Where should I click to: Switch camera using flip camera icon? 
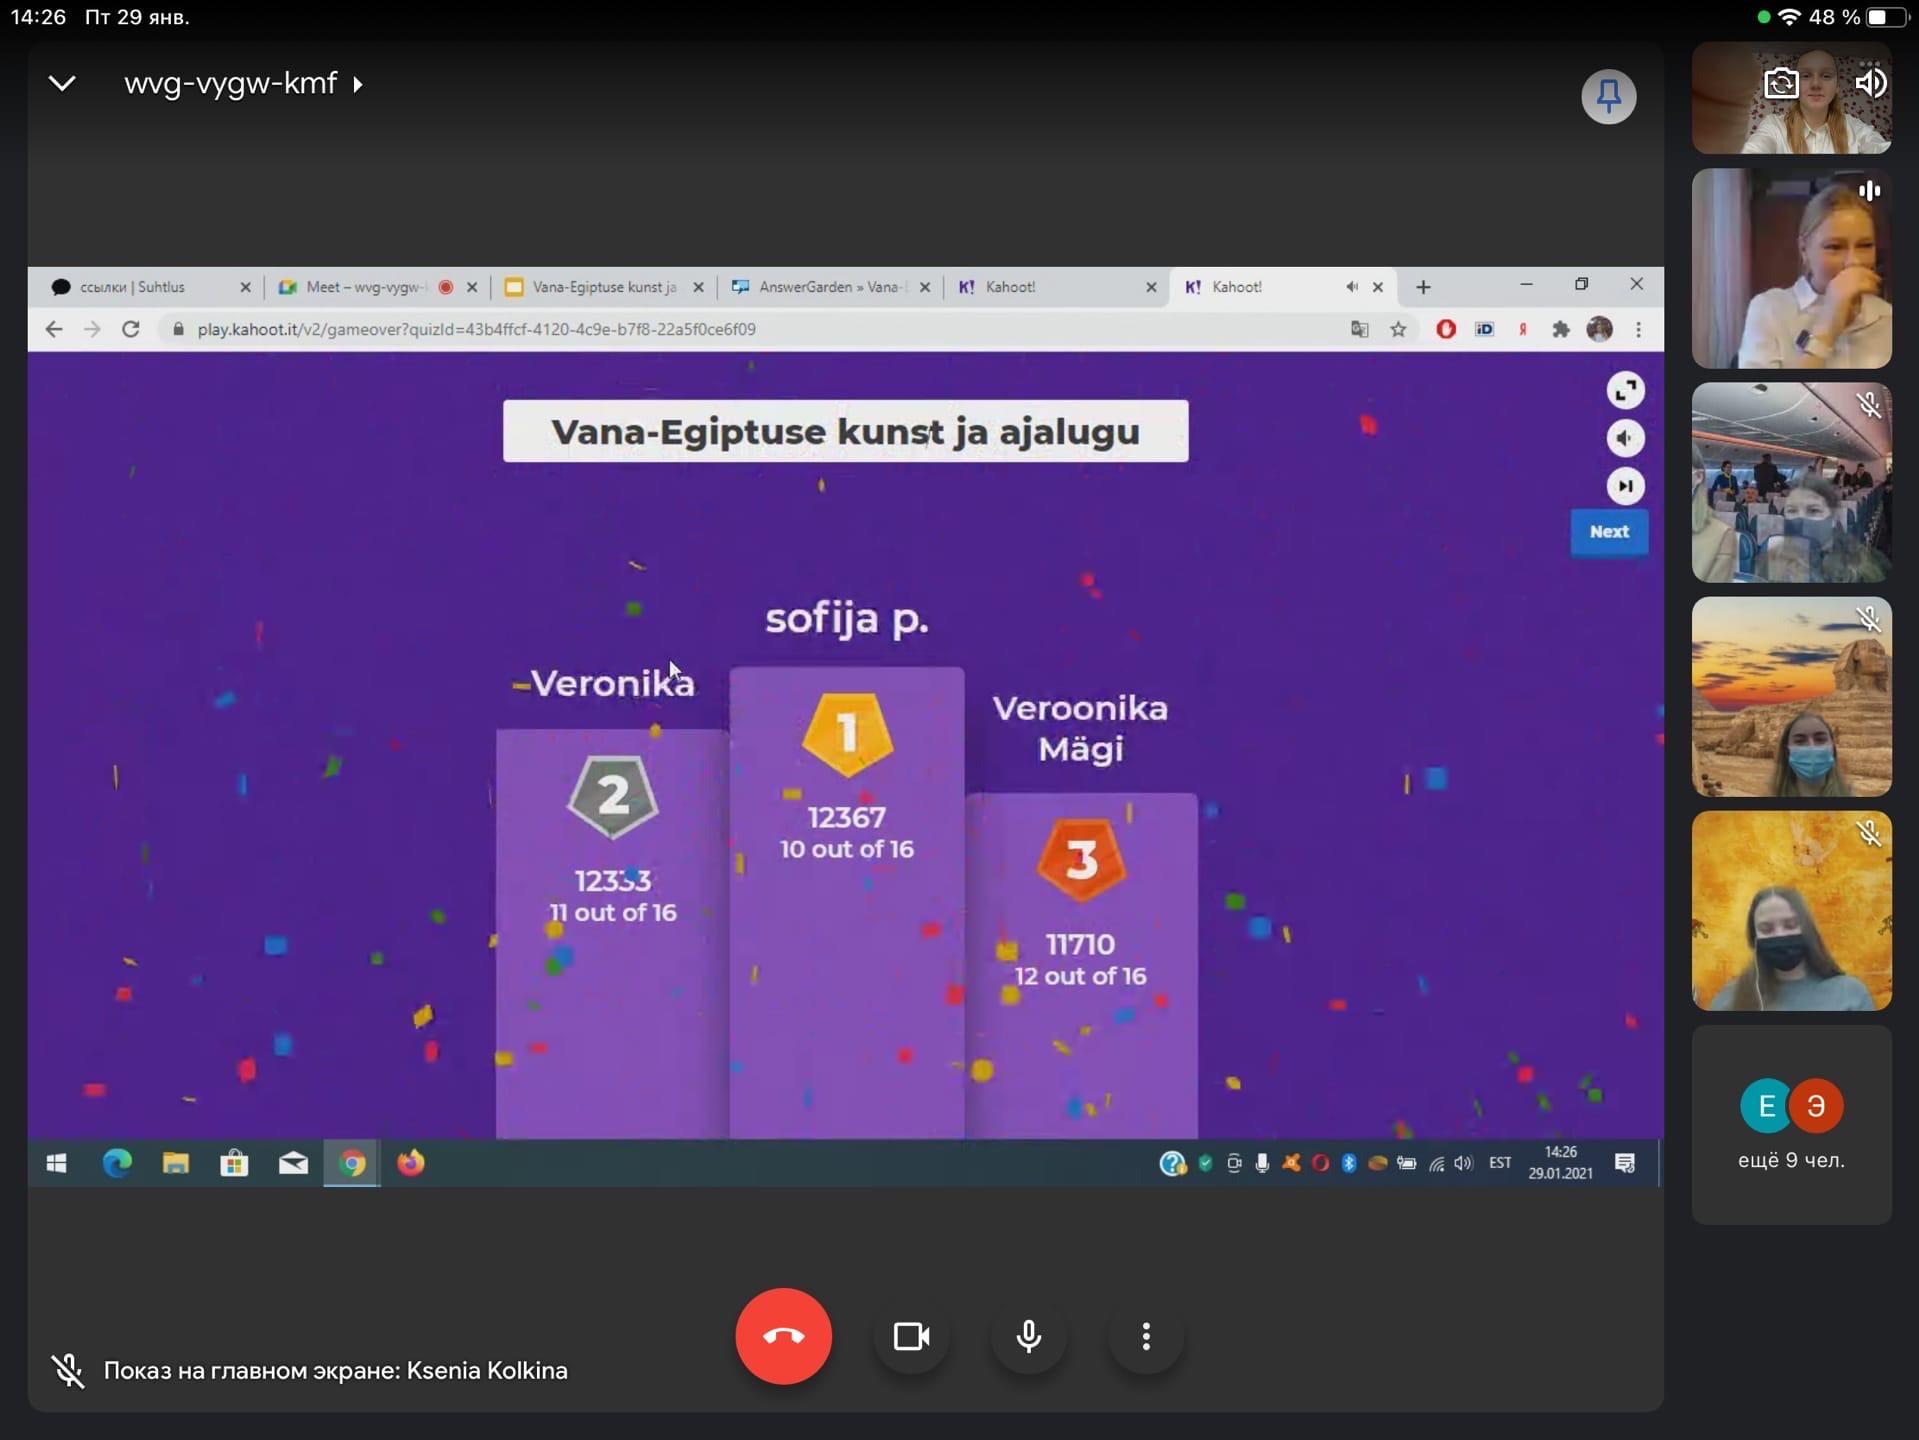pyautogui.click(x=1781, y=83)
